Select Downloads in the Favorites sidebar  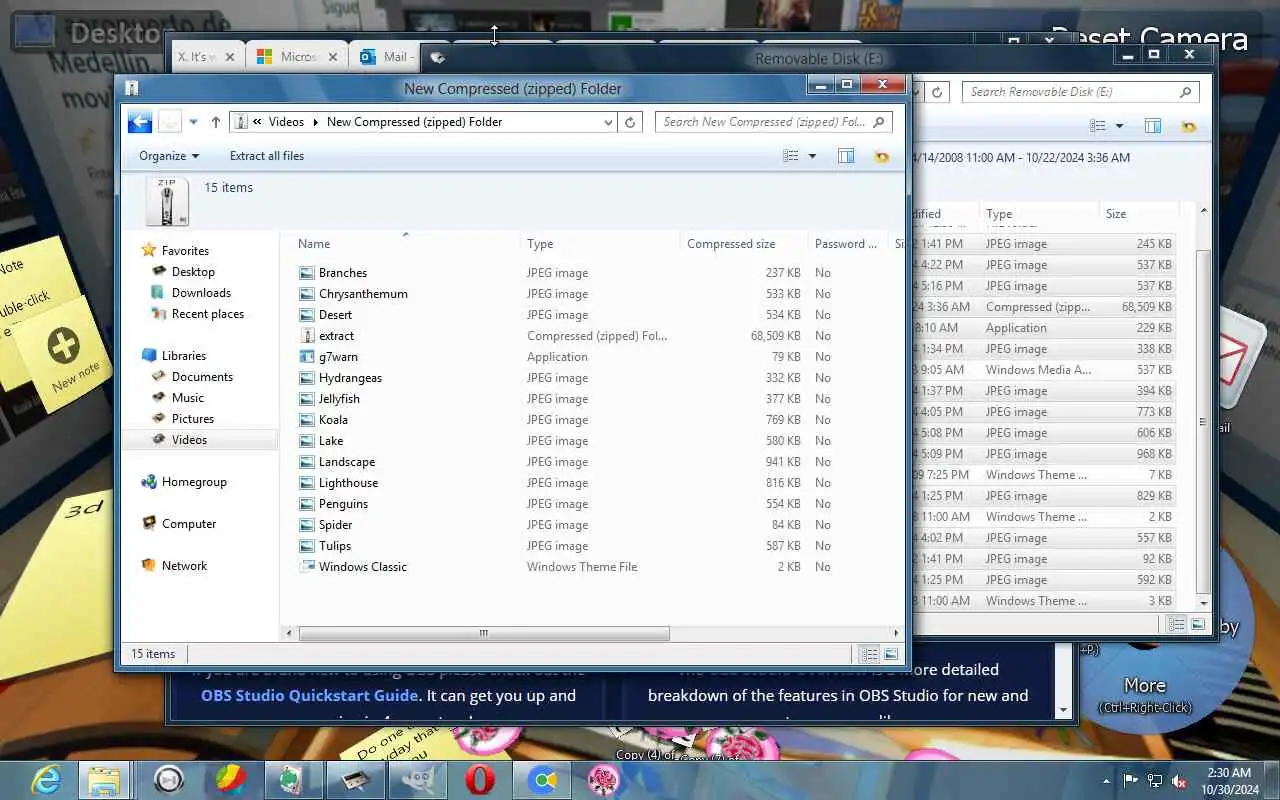coord(201,293)
